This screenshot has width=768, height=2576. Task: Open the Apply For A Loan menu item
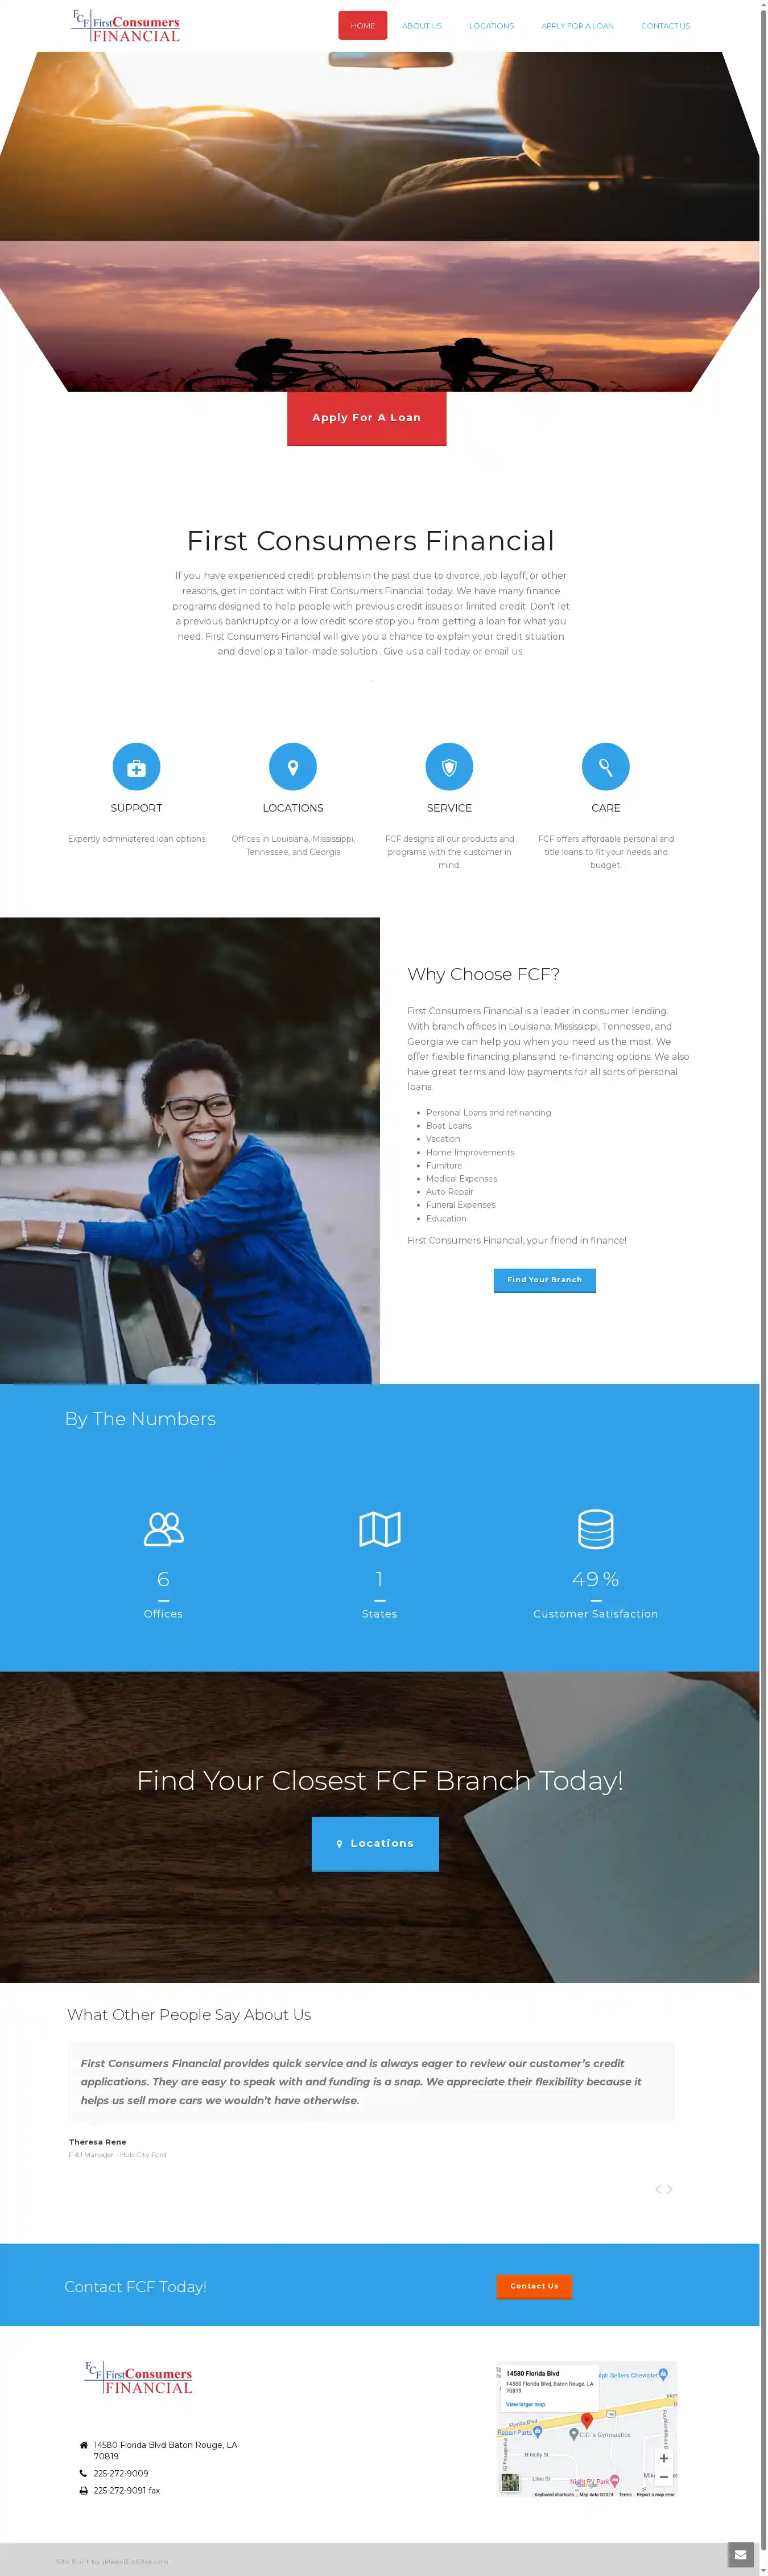click(577, 26)
